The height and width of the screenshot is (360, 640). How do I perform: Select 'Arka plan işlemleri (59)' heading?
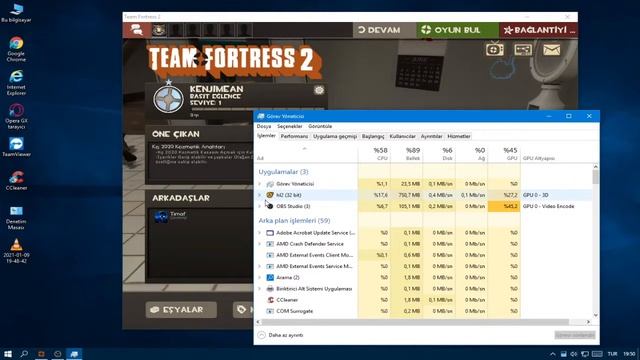[x=294, y=220]
